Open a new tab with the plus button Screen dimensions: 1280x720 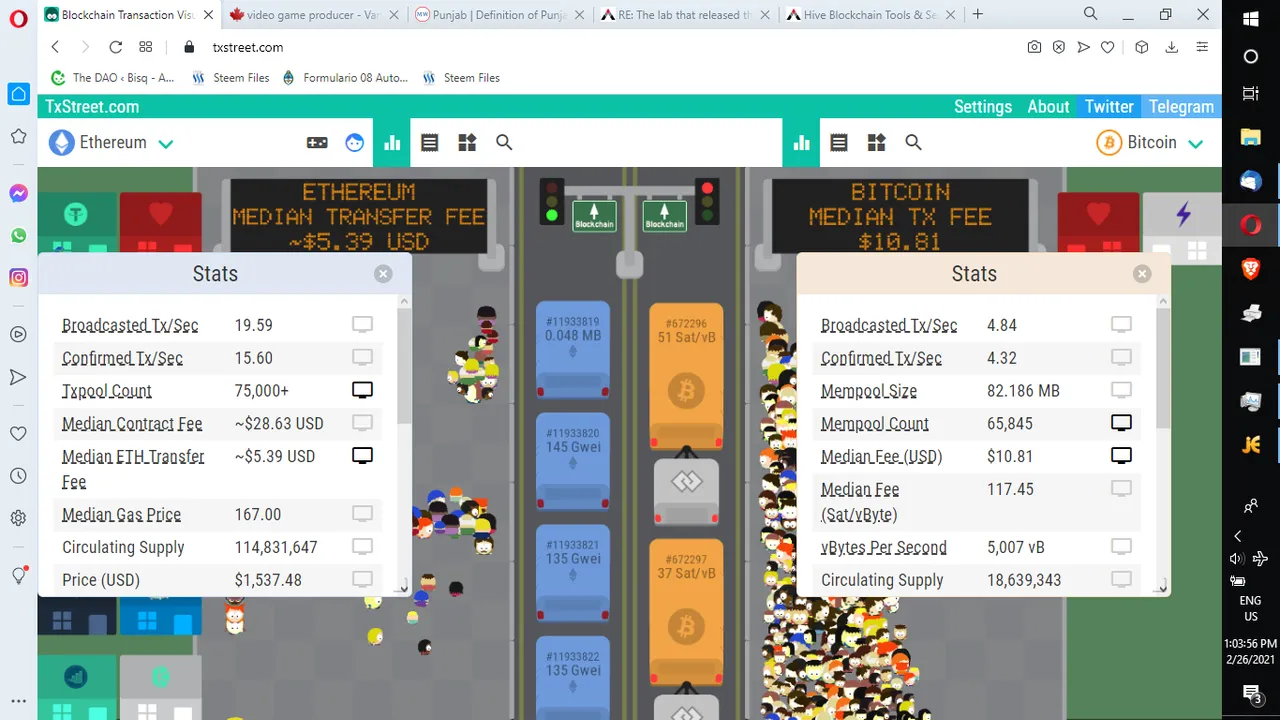coord(978,15)
